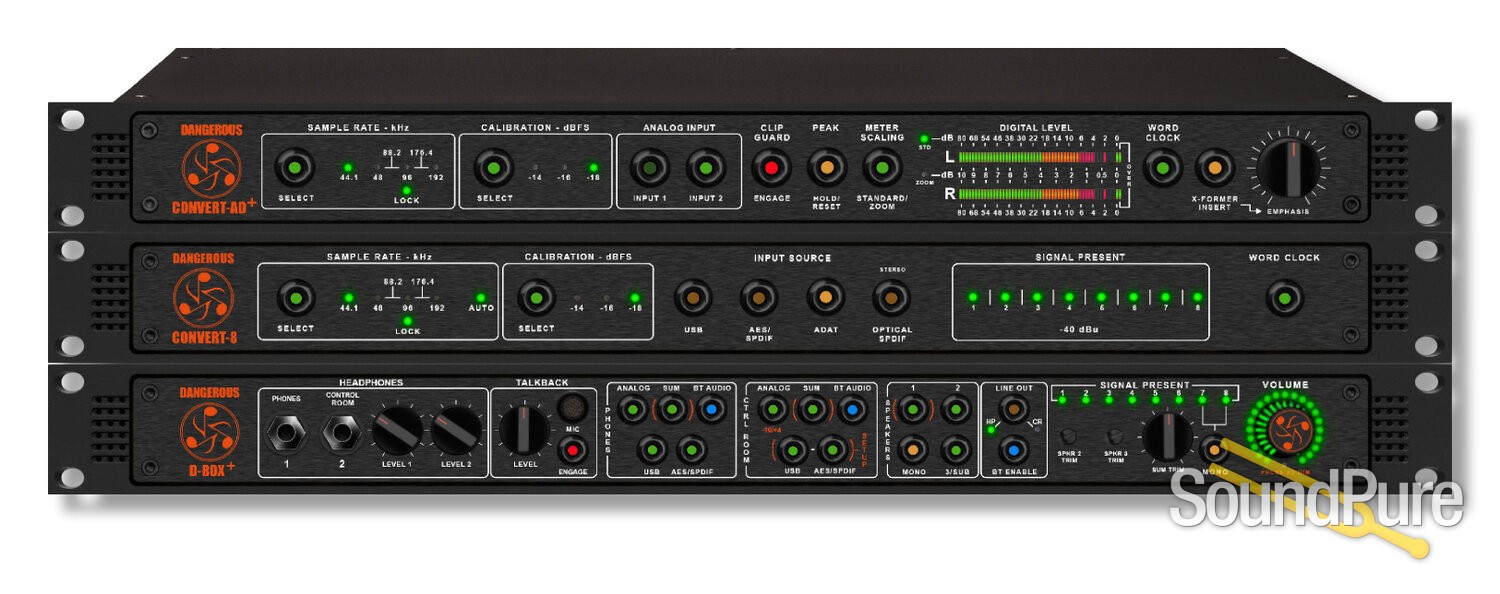Toggle Phones AES/SPDIF source button
This screenshot has width=1500, height=594.
click(690, 449)
